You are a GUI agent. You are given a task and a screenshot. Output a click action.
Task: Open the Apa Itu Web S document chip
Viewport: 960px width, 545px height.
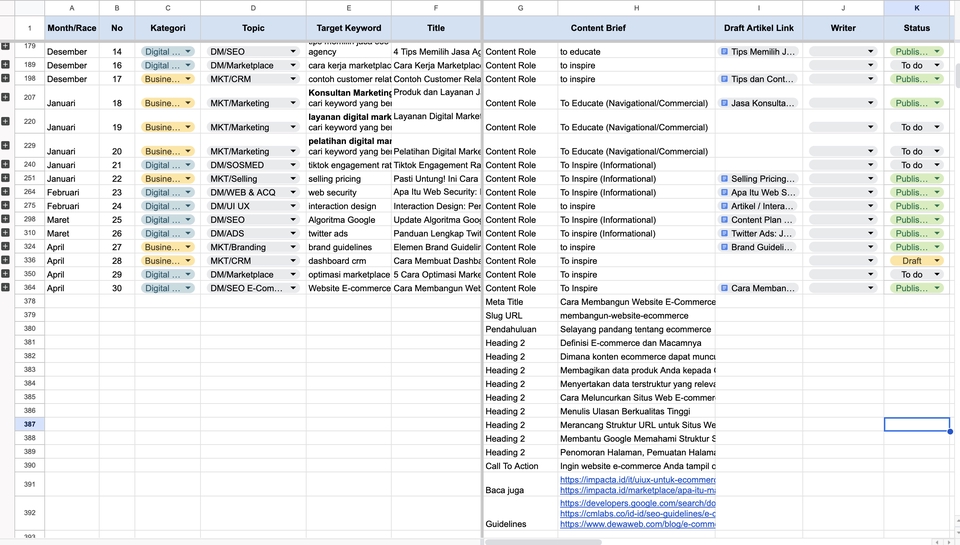click(x=758, y=193)
